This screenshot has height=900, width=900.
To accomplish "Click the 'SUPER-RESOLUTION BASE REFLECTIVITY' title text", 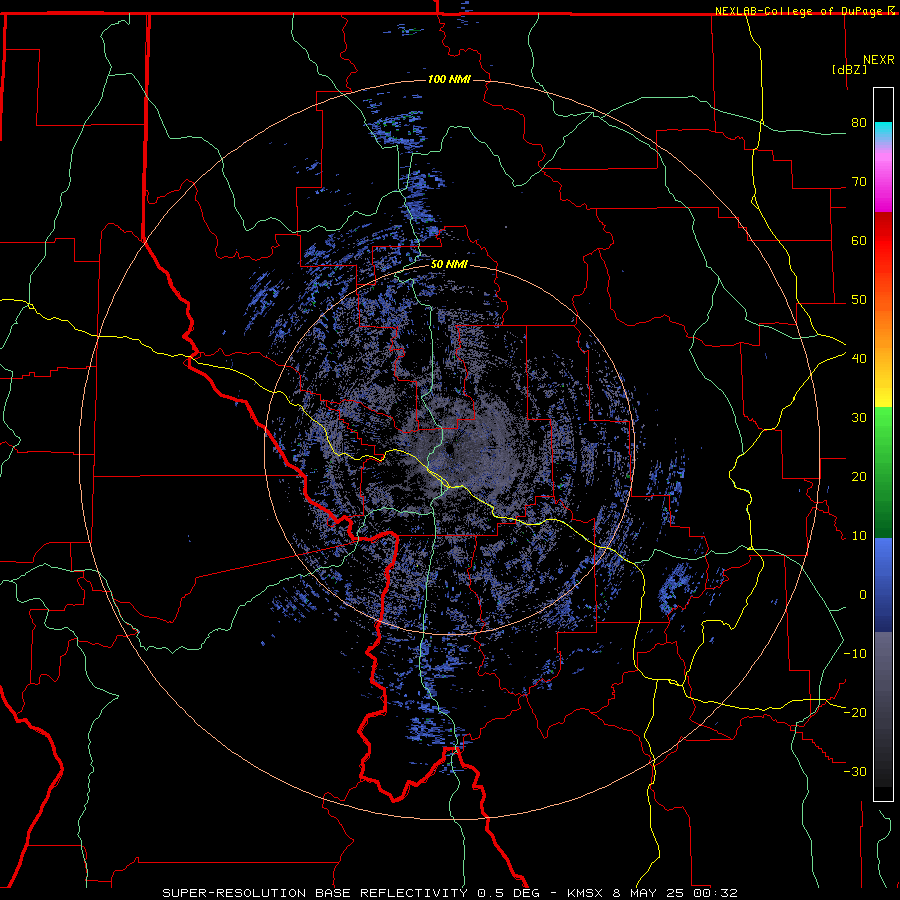I will (315, 893).
